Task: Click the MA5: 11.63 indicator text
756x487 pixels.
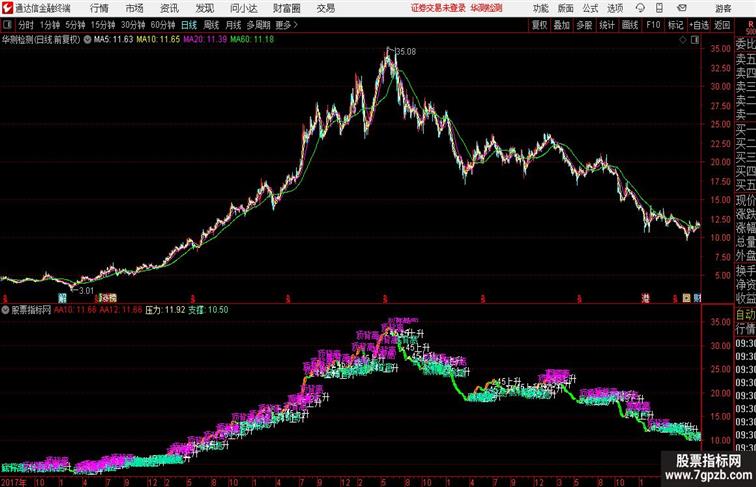Action: pyautogui.click(x=113, y=40)
